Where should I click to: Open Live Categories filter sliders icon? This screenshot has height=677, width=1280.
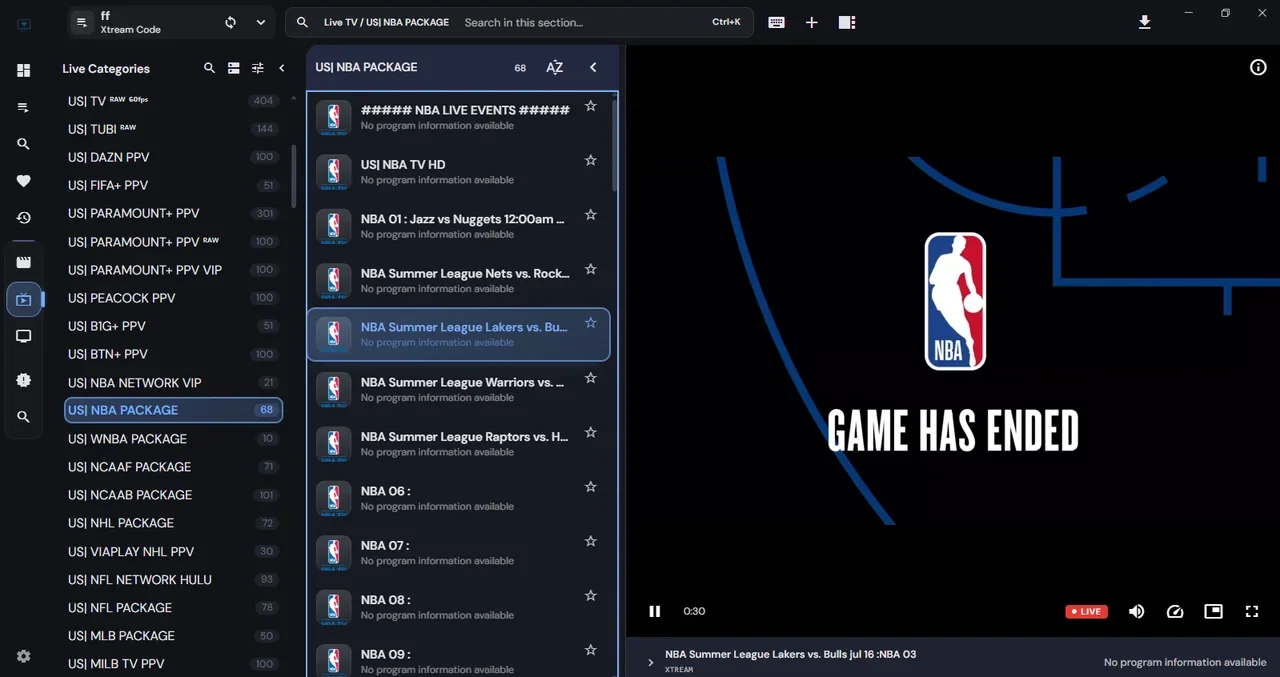click(x=258, y=68)
